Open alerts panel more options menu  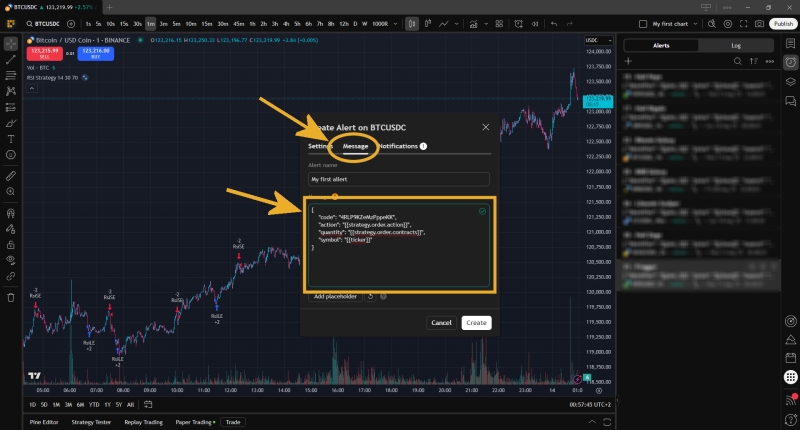[x=769, y=61]
